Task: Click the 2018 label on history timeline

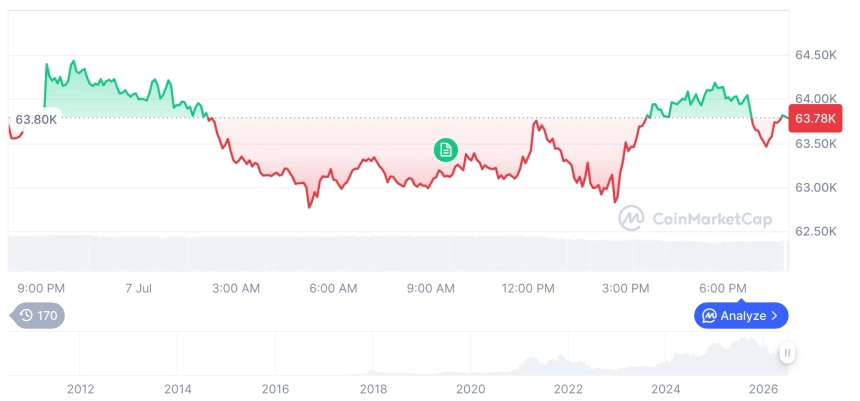Action: click(373, 389)
